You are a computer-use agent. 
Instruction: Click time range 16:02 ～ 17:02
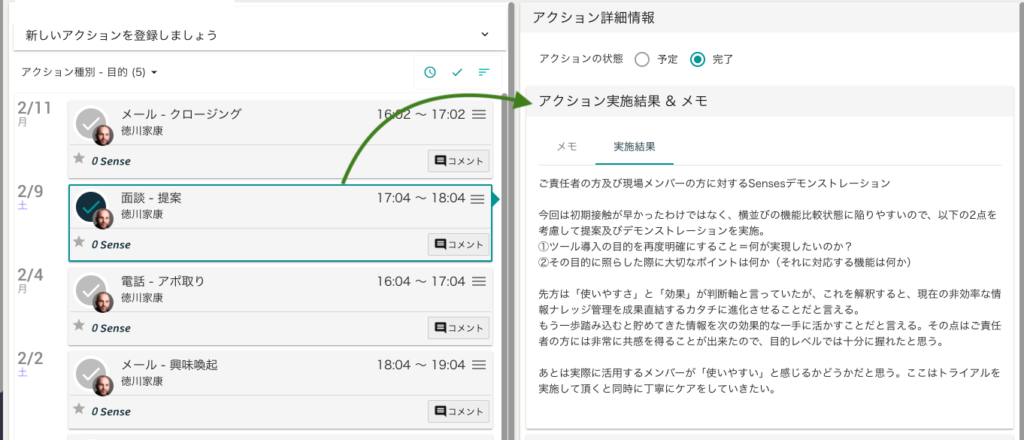(x=421, y=115)
